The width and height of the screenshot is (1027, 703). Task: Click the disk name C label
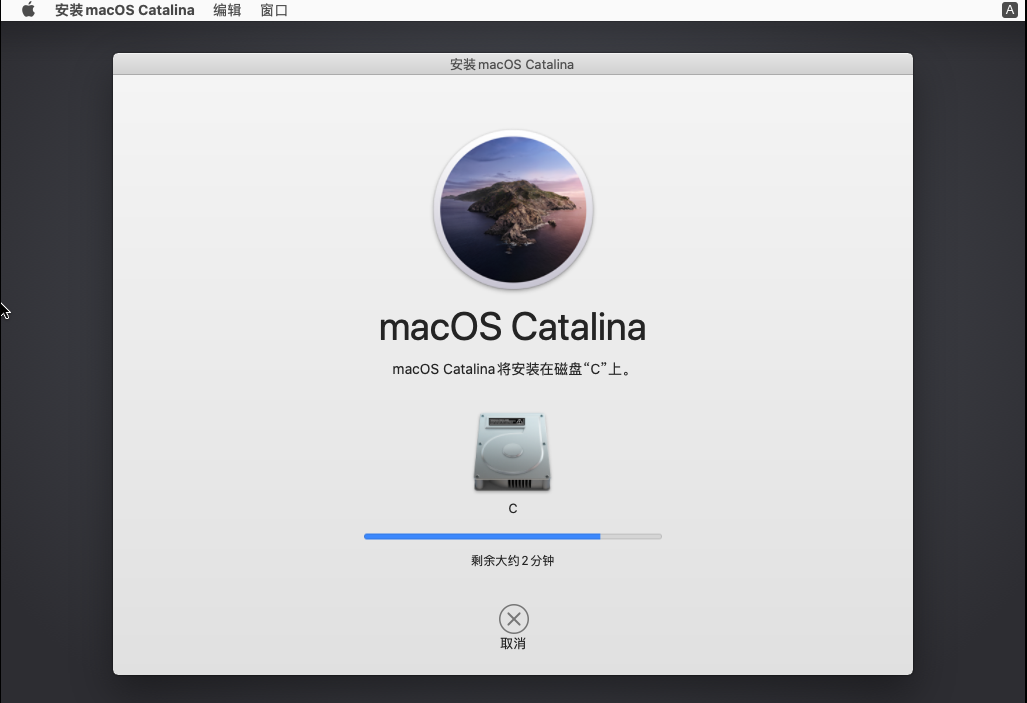pyautogui.click(x=513, y=508)
